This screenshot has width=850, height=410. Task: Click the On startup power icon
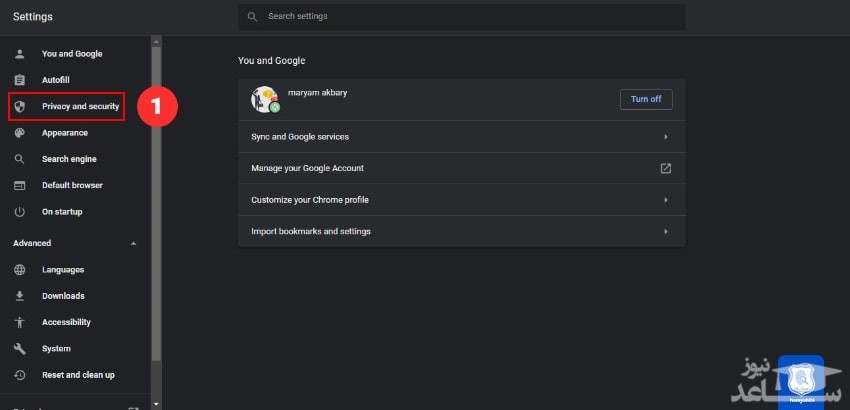[x=19, y=212]
